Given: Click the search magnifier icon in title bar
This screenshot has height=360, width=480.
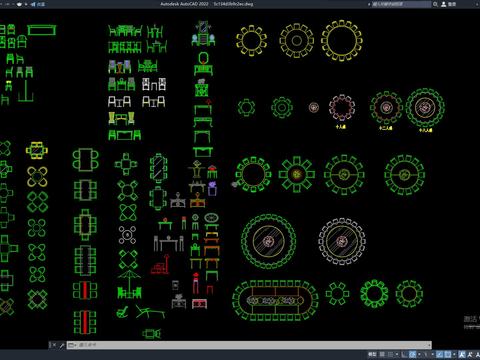Looking at the screenshot, I should [x=435, y=4].
